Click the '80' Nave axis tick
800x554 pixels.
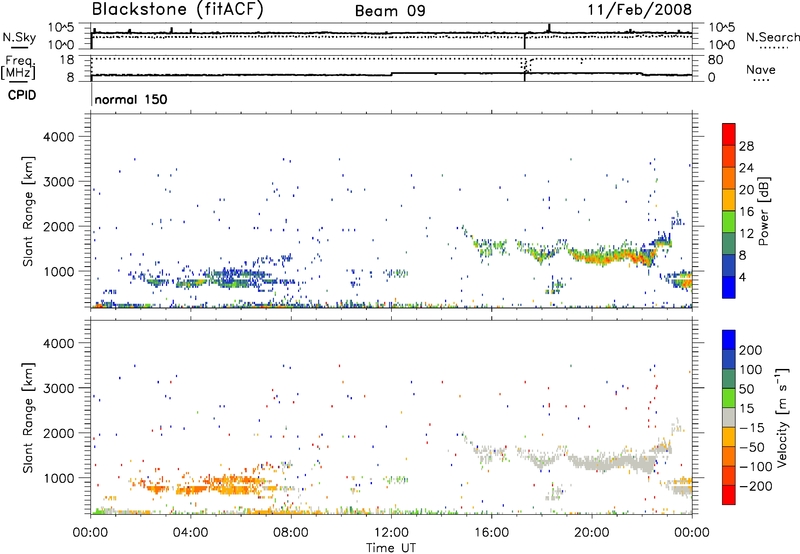click(x=715, y=60)
